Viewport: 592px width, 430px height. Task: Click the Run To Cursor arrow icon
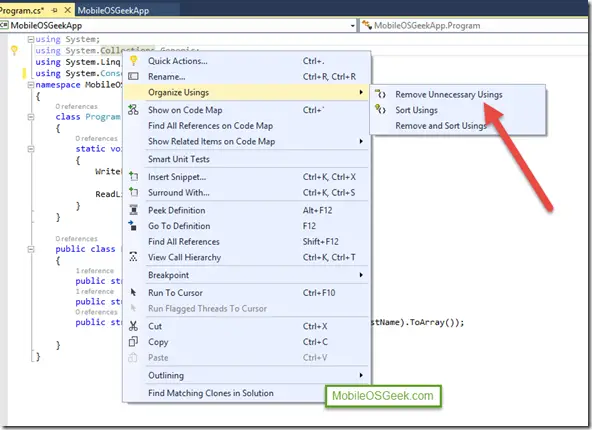point(133,292)
